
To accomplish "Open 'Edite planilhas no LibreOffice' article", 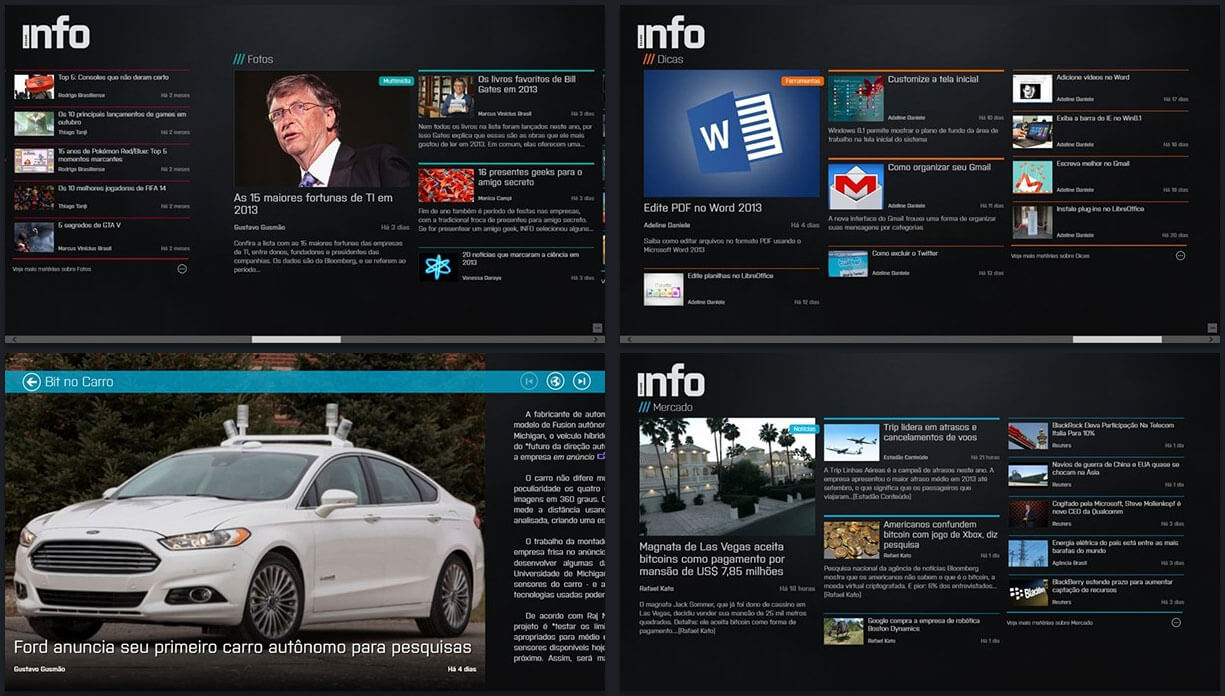I will (x=730, y=276).
